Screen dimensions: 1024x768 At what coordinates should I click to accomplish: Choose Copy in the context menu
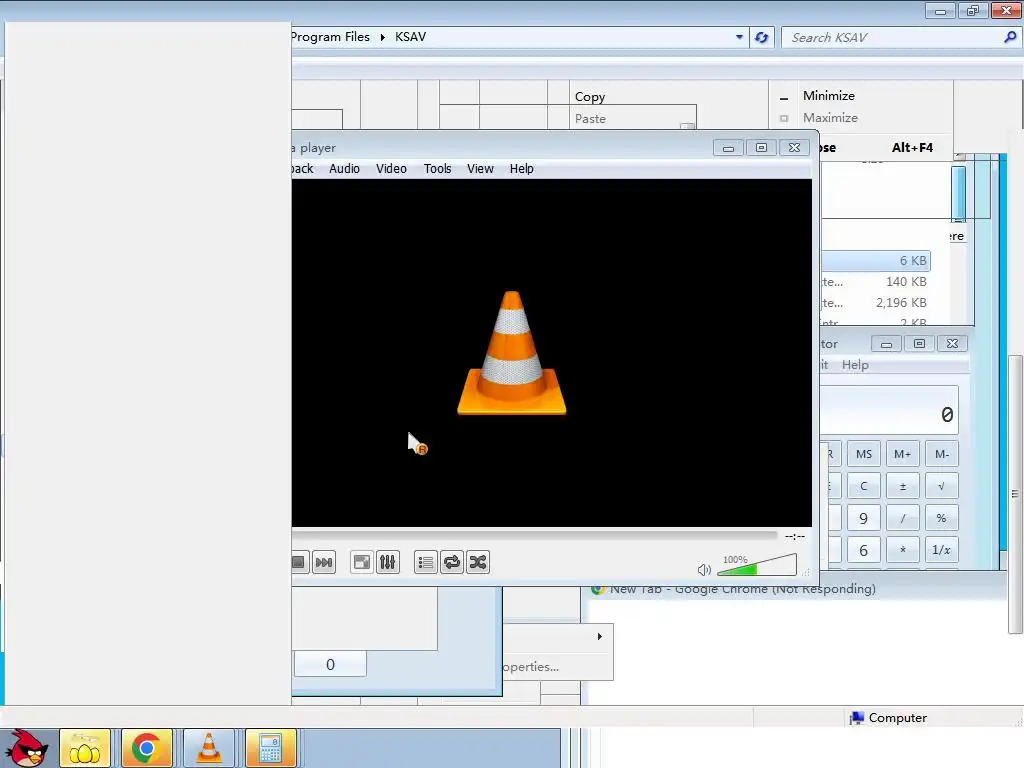coord(590,97)
